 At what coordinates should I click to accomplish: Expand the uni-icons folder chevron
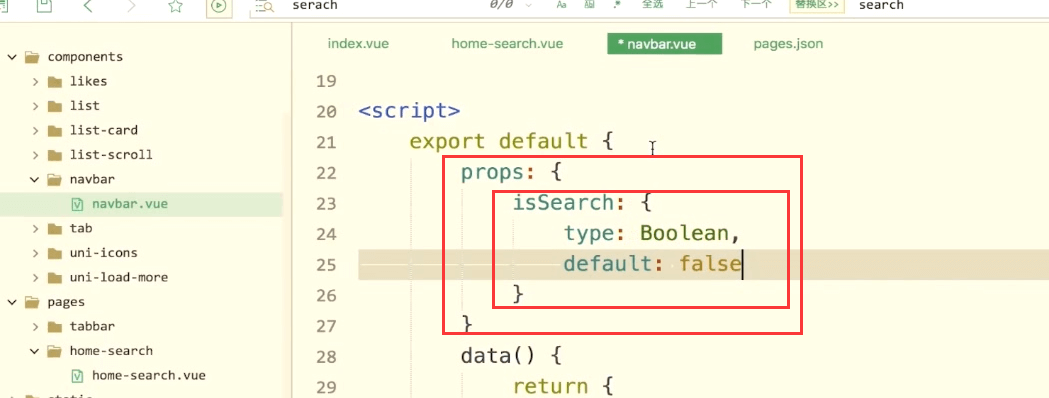click(x=35, y=253)
